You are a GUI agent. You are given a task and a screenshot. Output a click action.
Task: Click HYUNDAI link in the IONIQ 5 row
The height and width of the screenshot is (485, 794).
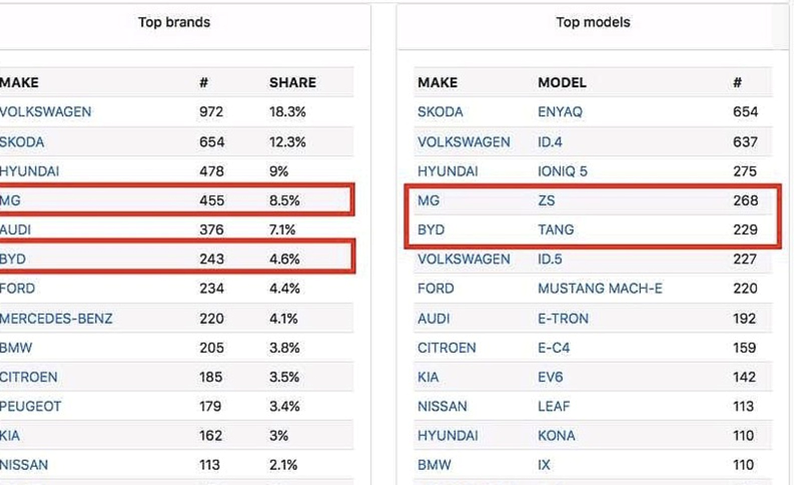[447, 171]
